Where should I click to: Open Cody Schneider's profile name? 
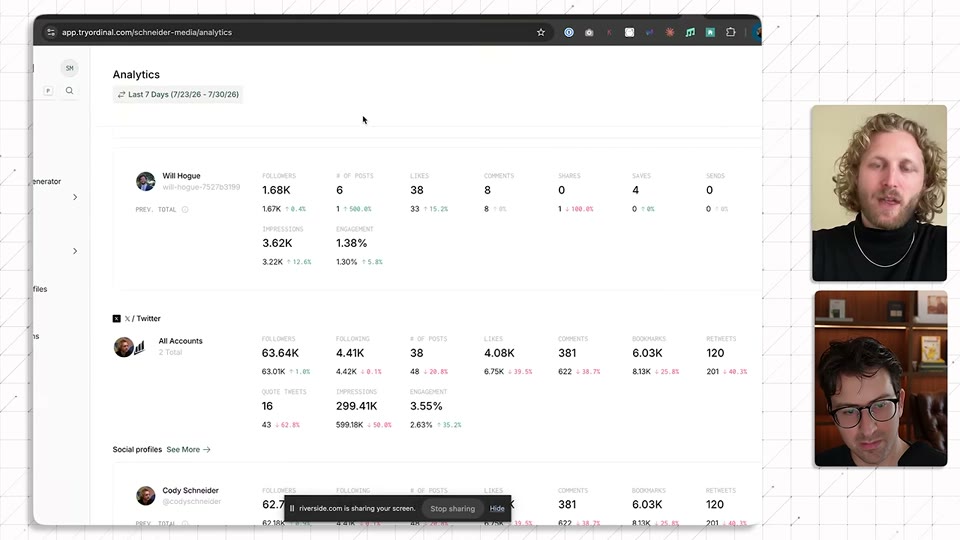tap(190, 490)
